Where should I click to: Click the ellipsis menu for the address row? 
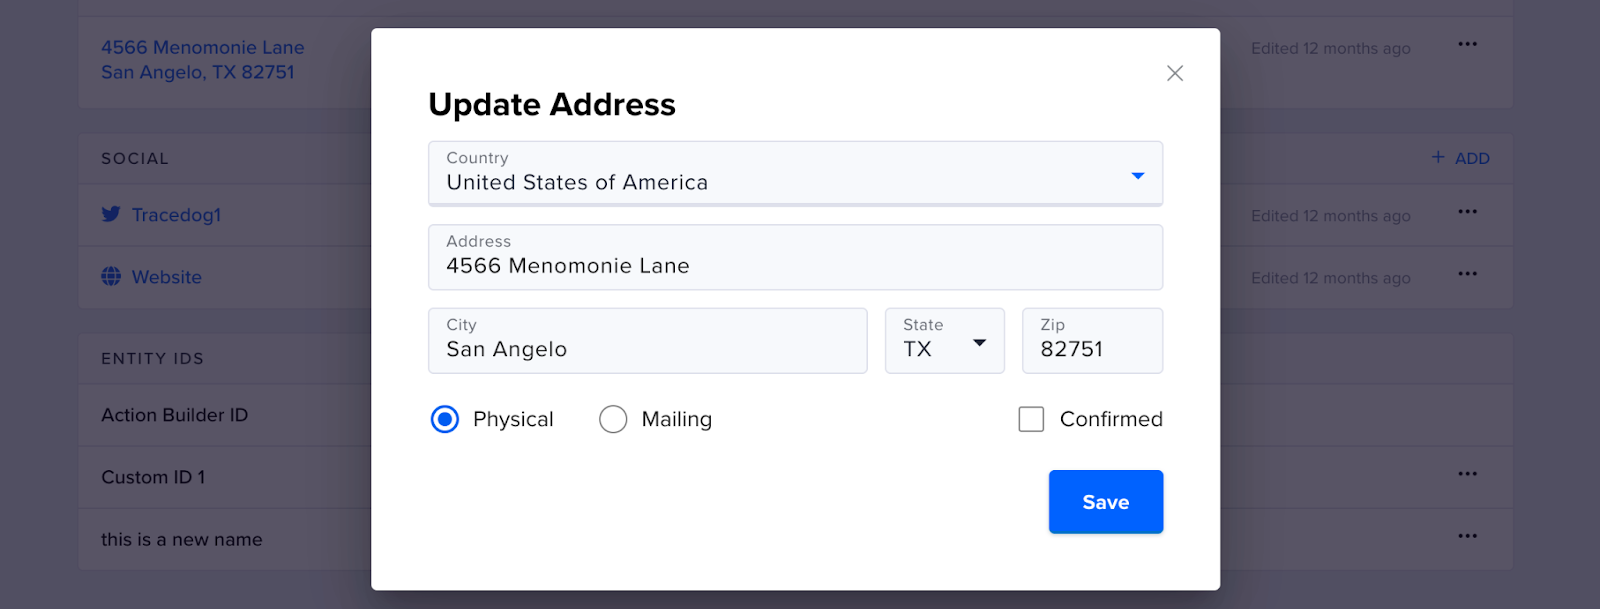1467,43
